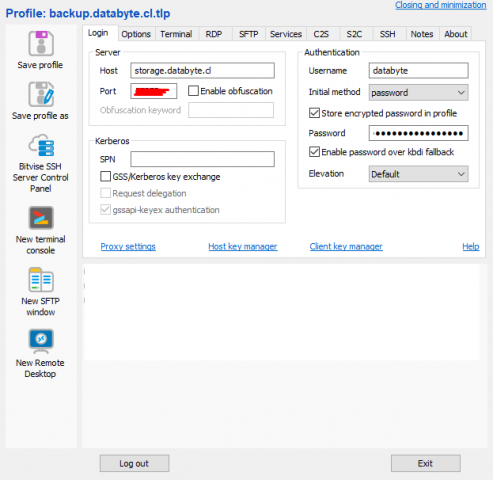Uncheck Store encrypted password in profile
This screenshot has height=480, width=493.
tap(314, 113)
